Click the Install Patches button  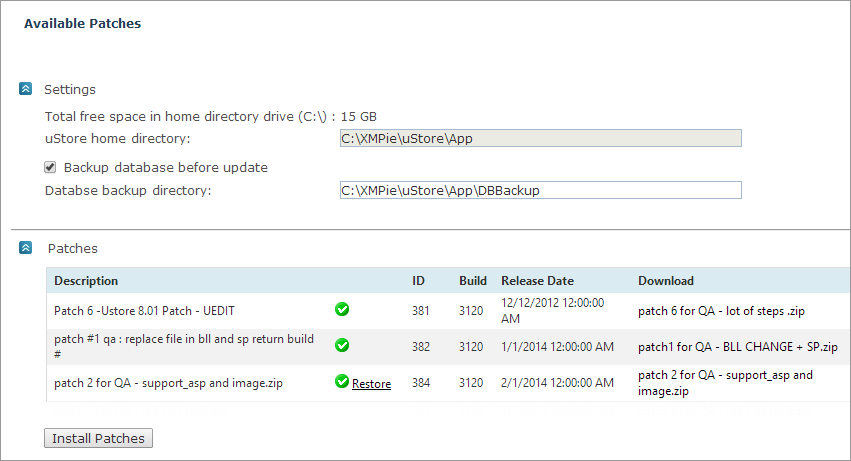coord(98,438)
